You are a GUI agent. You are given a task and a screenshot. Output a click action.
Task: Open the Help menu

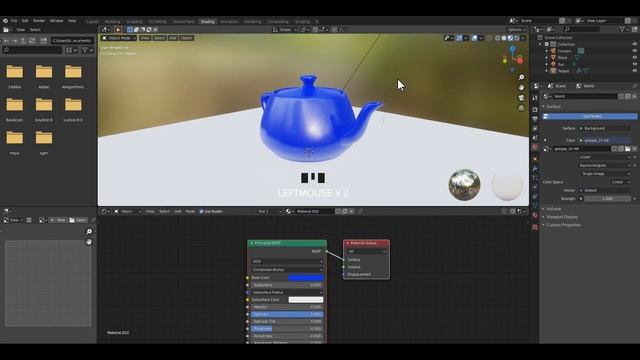(x=72, y=20)
